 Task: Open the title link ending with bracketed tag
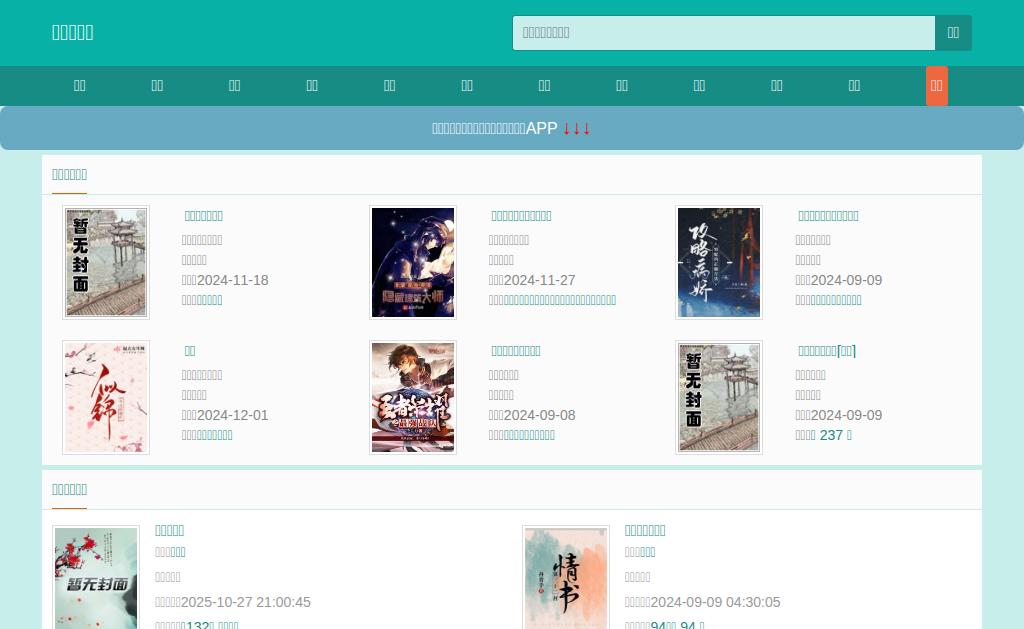[827, 351]
